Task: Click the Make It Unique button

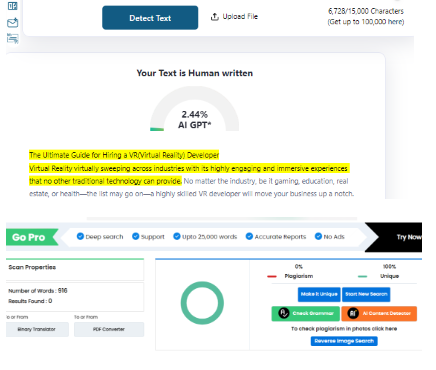Action: click(319, 294)
